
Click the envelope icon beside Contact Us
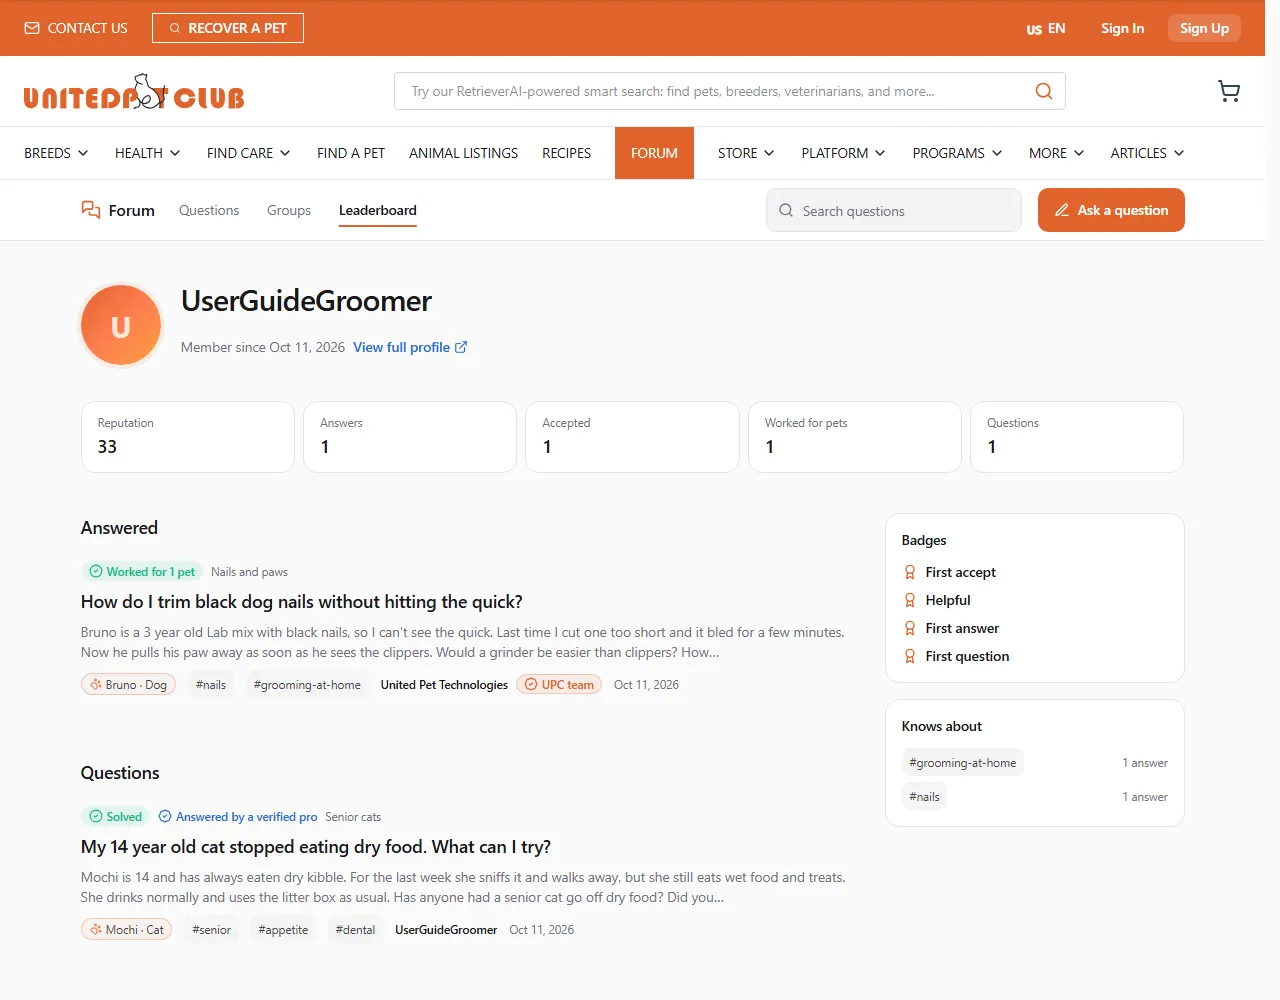tap(32, 28)
